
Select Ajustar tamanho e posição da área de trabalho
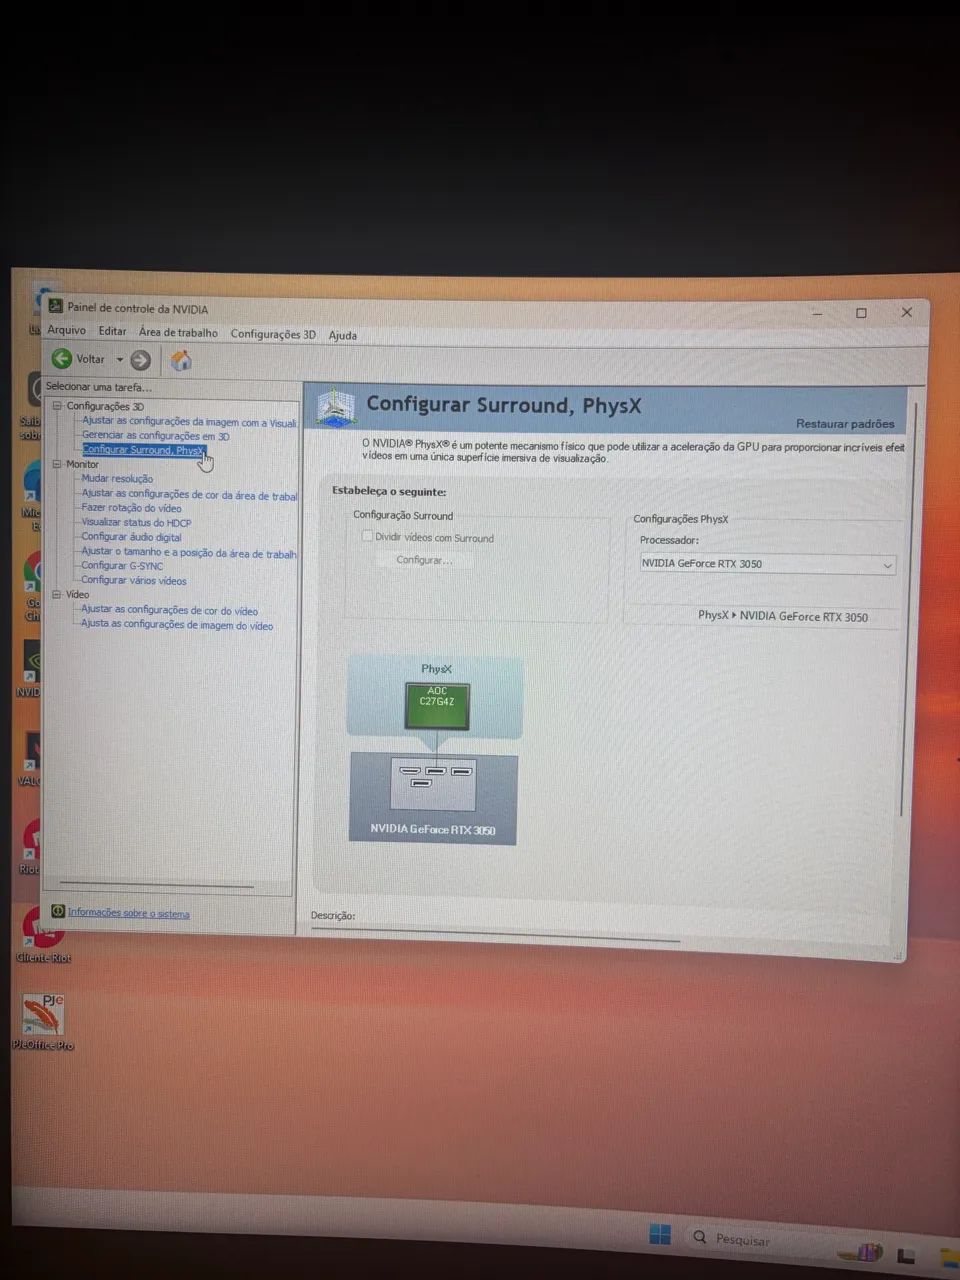point(189,552)
